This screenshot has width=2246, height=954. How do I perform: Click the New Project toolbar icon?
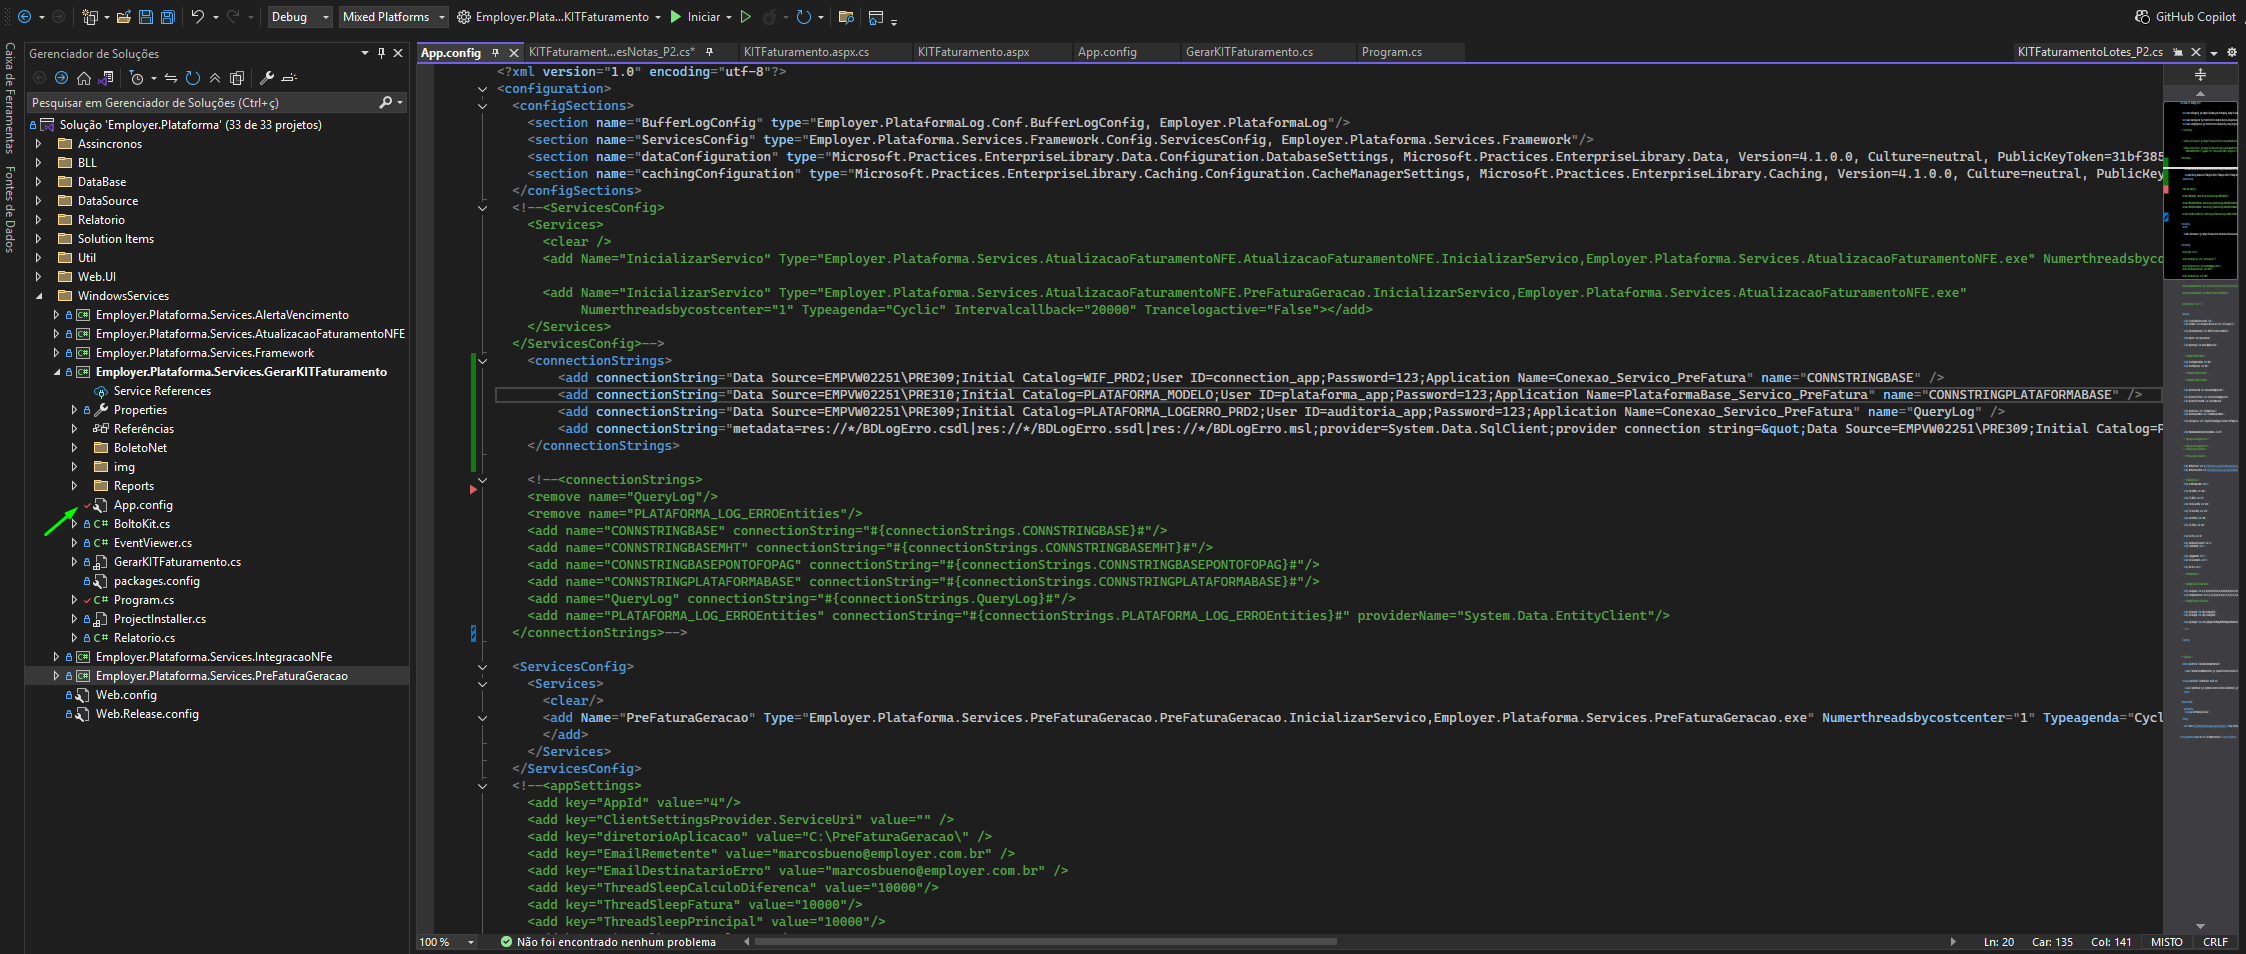pyautogui.click(x=90, y=17)
